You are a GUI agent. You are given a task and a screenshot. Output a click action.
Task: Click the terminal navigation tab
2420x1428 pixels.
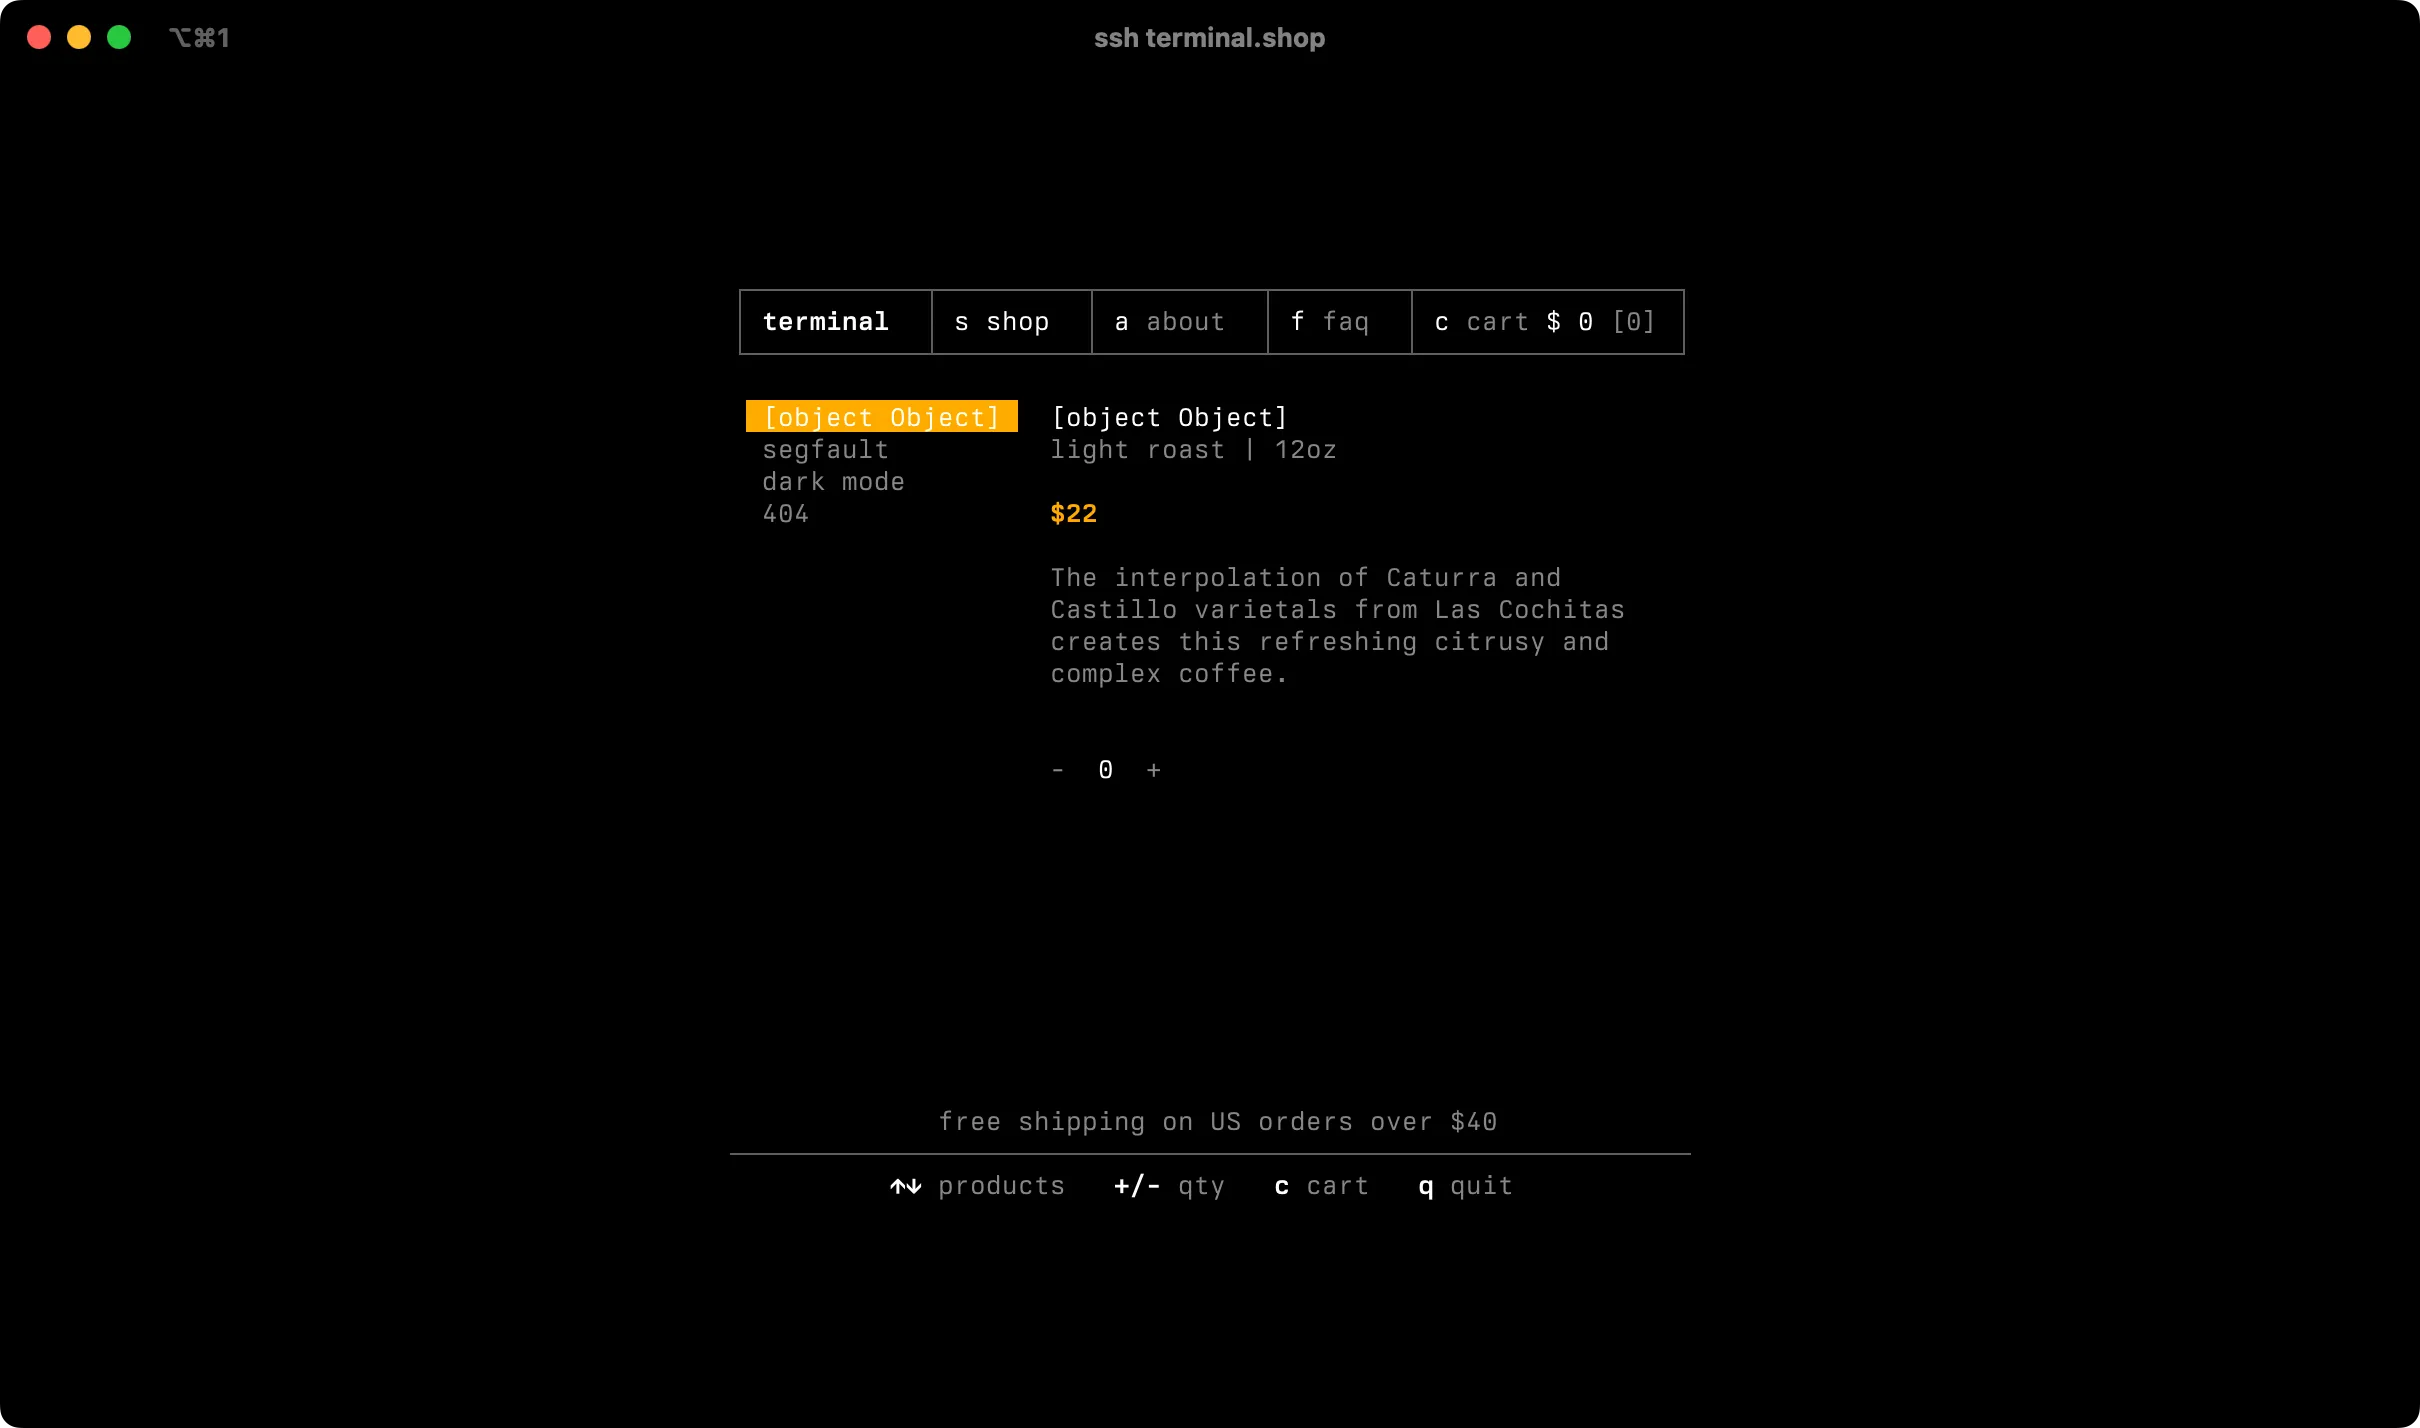tap(826, 321)
